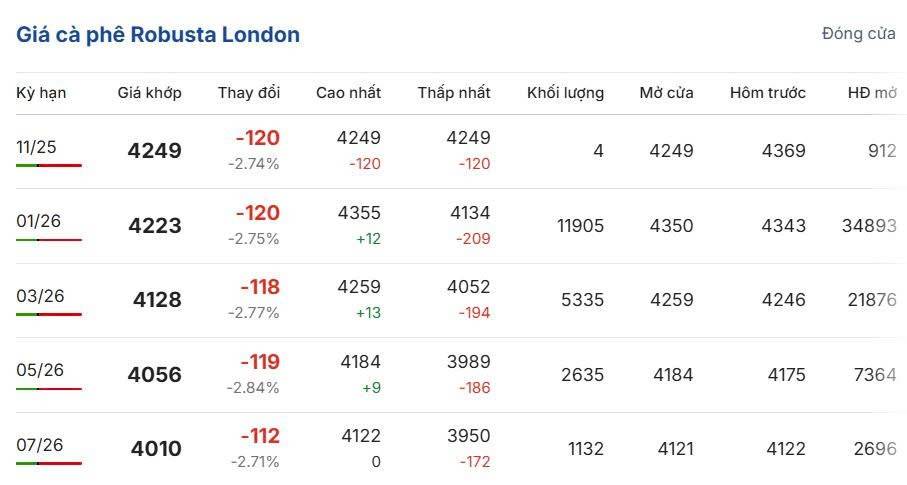The image size is (907, 485).
Task: Select the 'Cao nhất' column header
Action: click(x=348, y=93)
